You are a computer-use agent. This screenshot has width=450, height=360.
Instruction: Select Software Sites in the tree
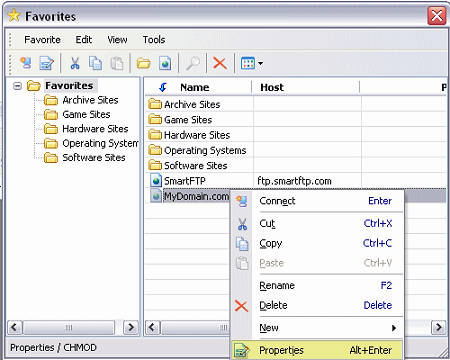(94, 157)
